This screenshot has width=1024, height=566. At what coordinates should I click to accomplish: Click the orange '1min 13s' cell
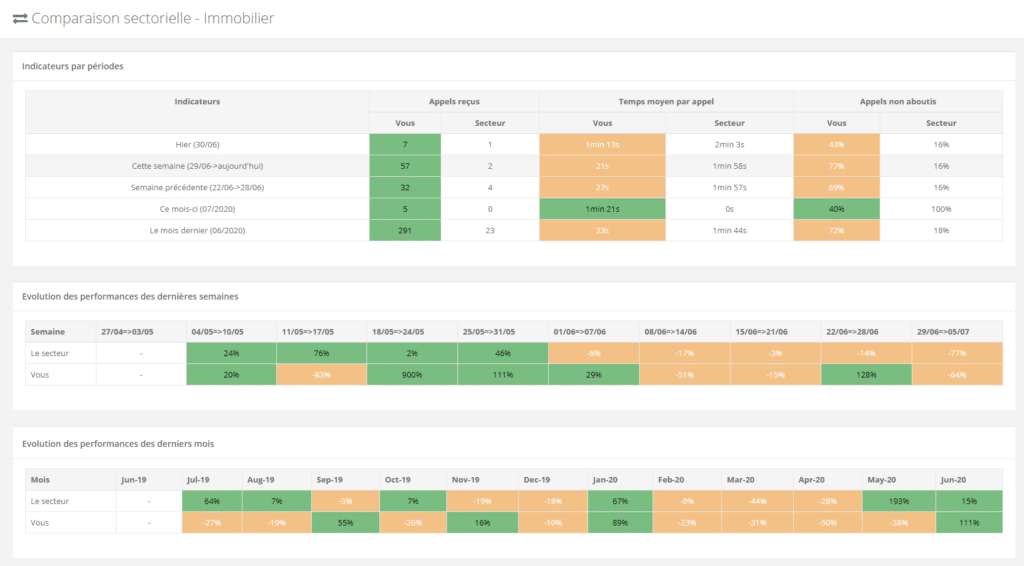pyautogui.click(x=602, y=144)
